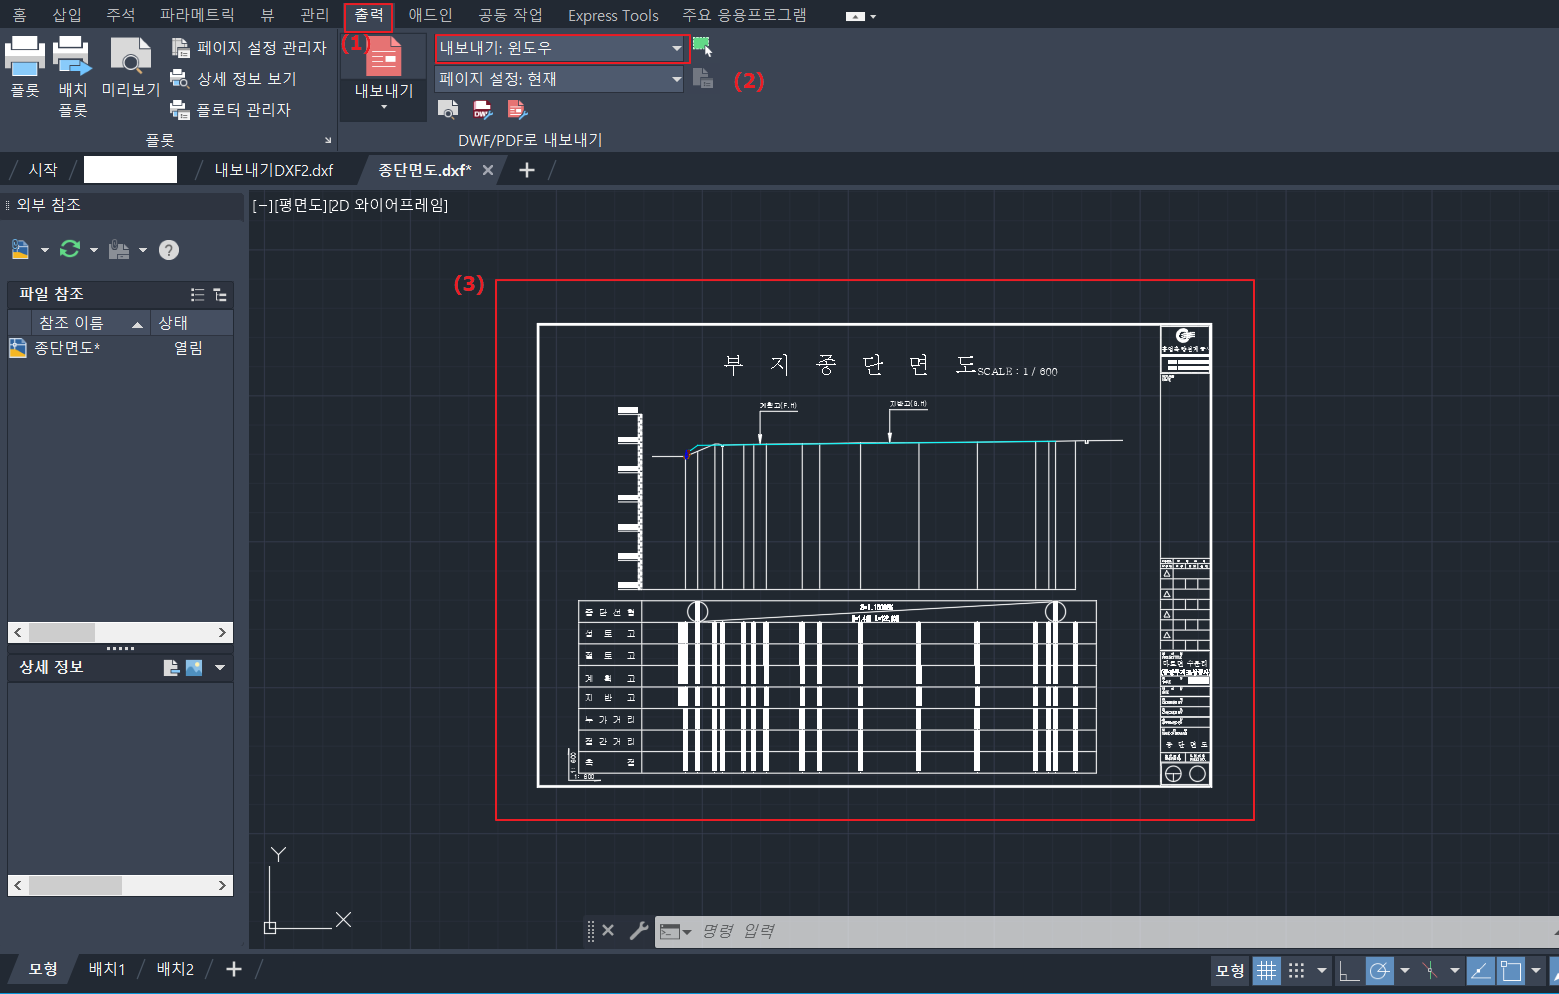Click the DWF export options icon

[x=483, y=109]
